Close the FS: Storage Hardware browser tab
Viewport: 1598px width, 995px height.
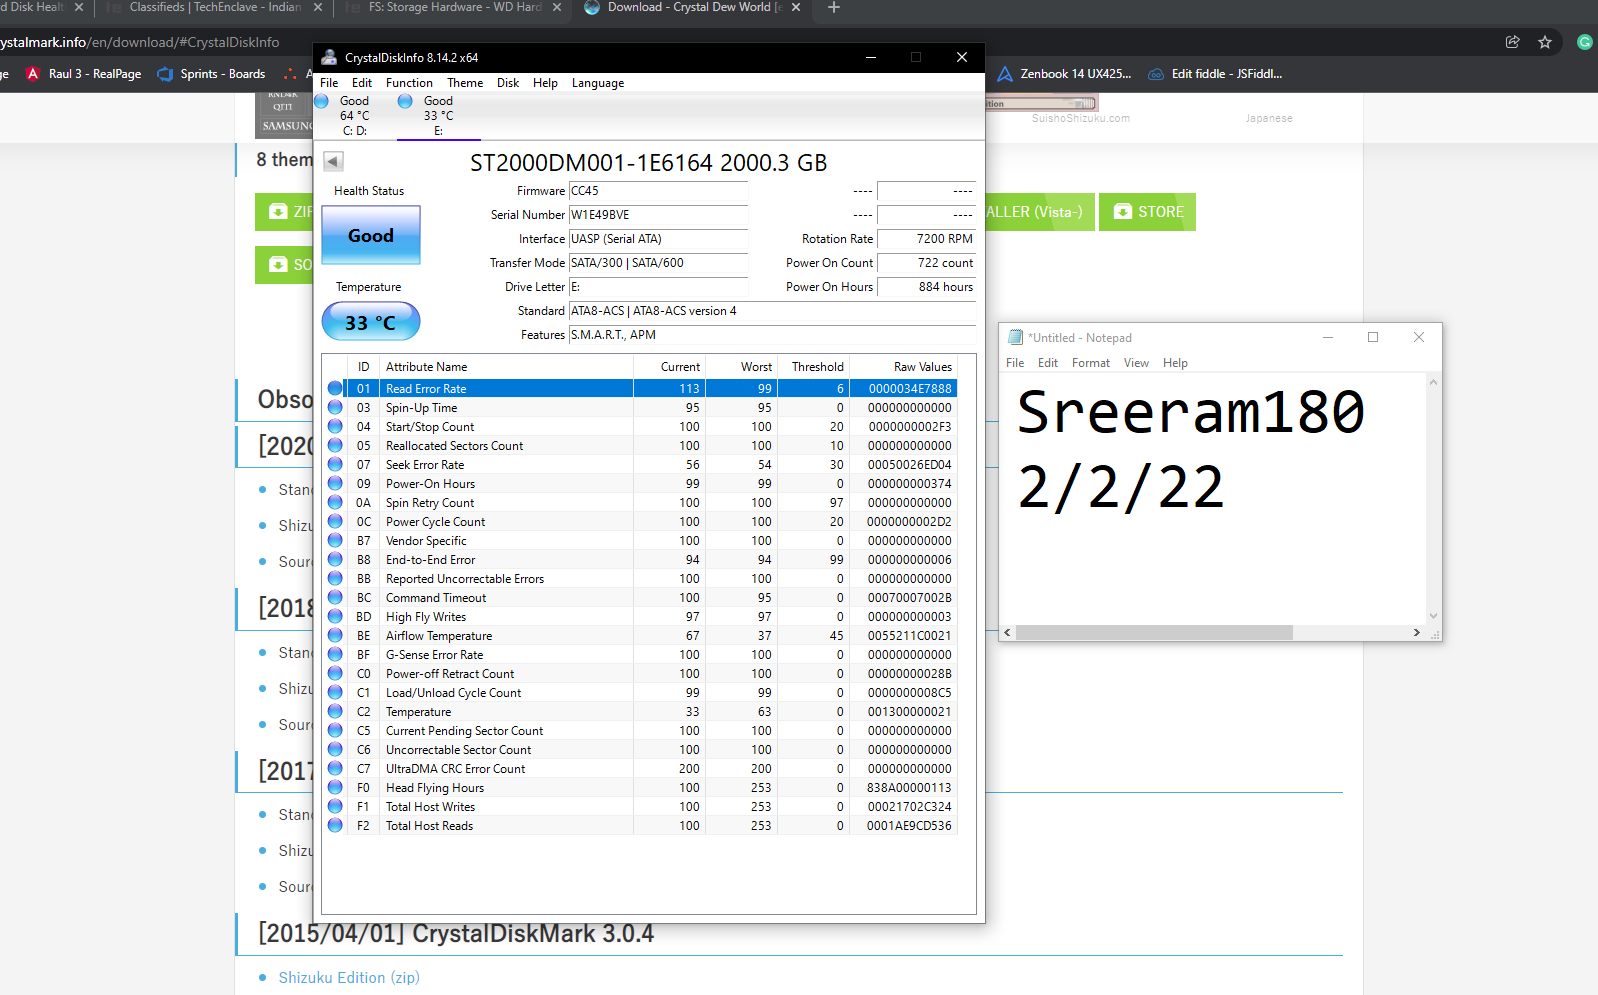pos(557,7)
